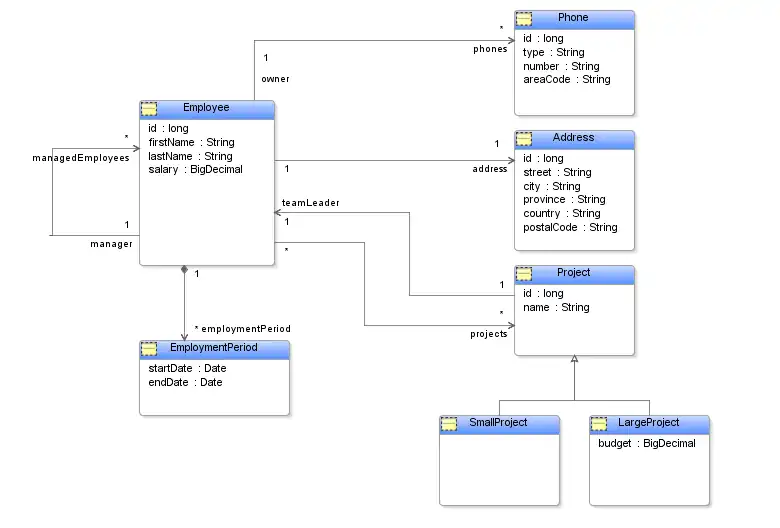Select the startDate : Date attribute
The width and height of the screenshot is (780, 528).
185,369
